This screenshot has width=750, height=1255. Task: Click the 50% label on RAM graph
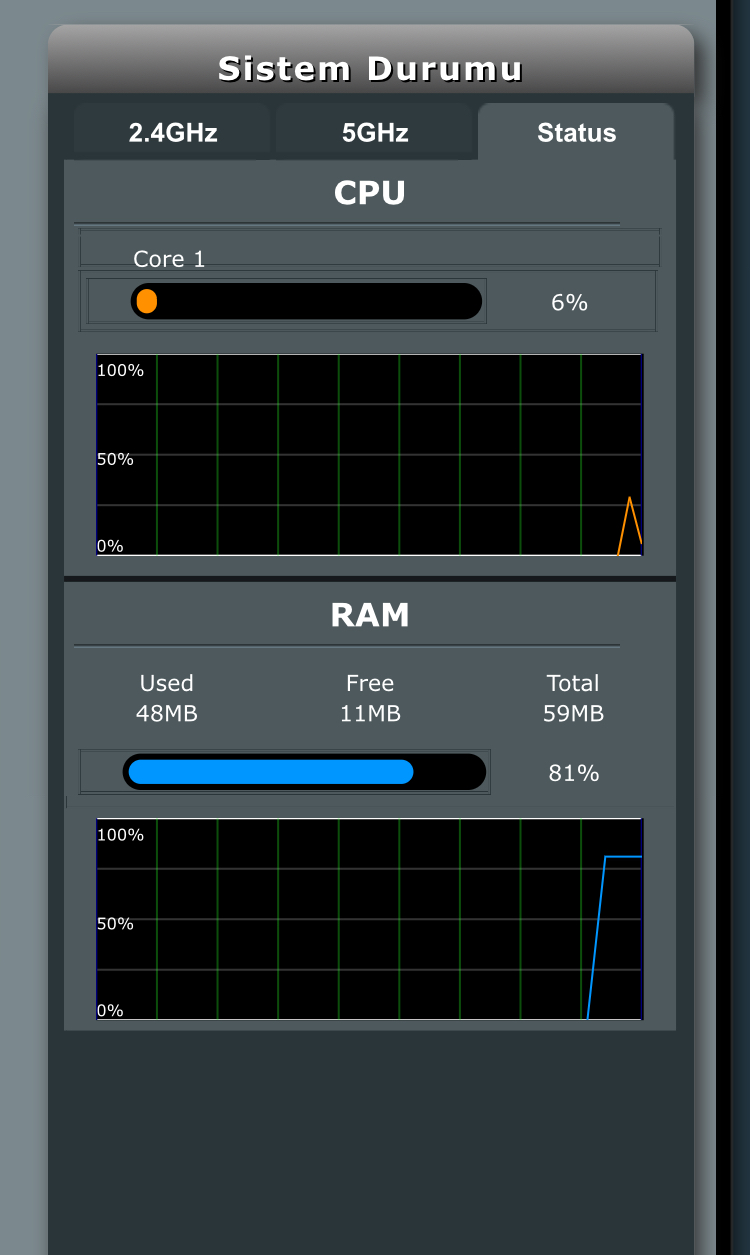115,923
